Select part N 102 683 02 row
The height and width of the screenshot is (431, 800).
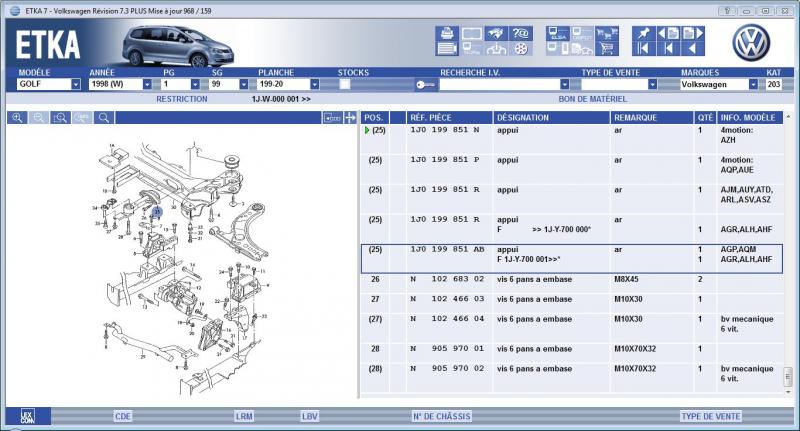[571, 284]
